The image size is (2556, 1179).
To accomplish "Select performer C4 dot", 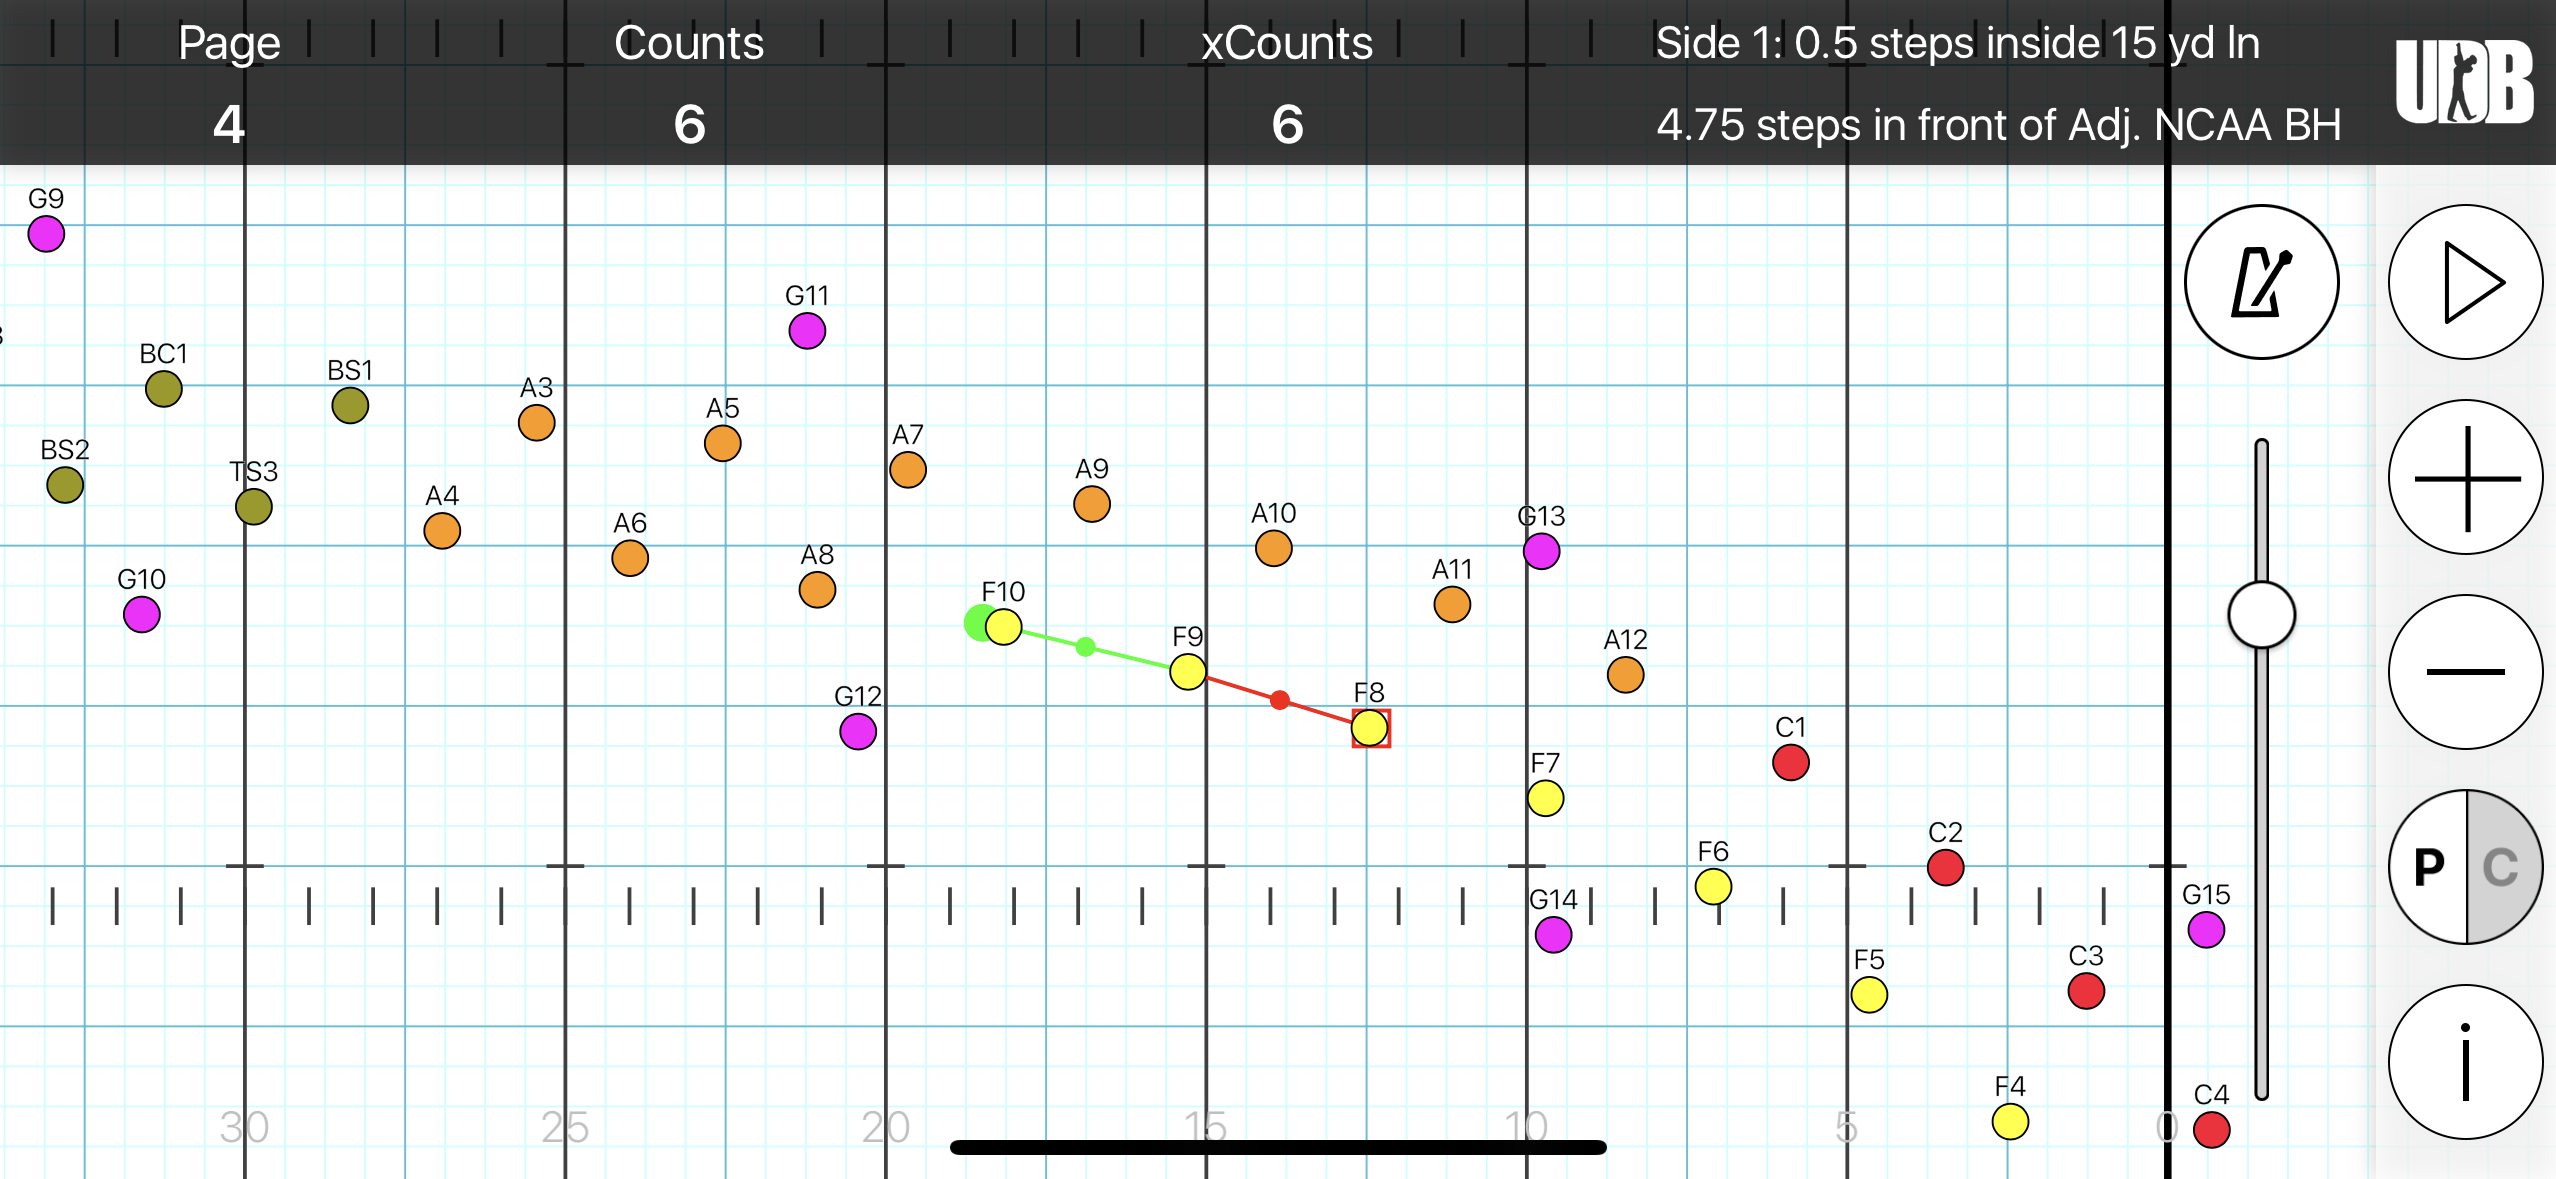I will 2212,1130.
